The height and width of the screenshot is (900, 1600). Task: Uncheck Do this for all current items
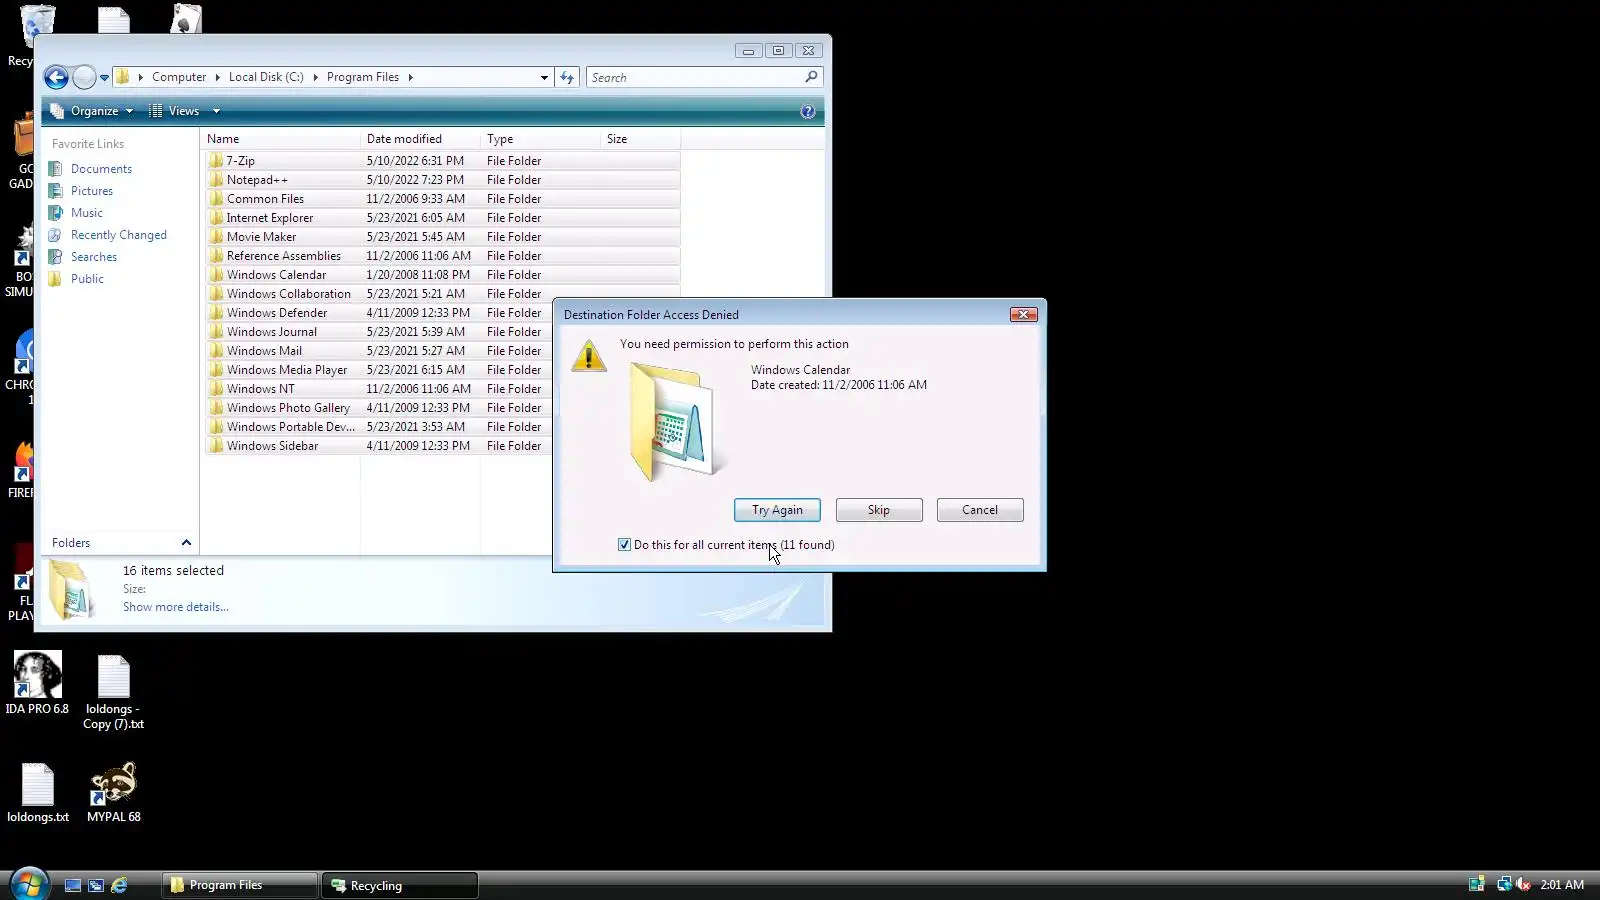click(x=625, y=545)
